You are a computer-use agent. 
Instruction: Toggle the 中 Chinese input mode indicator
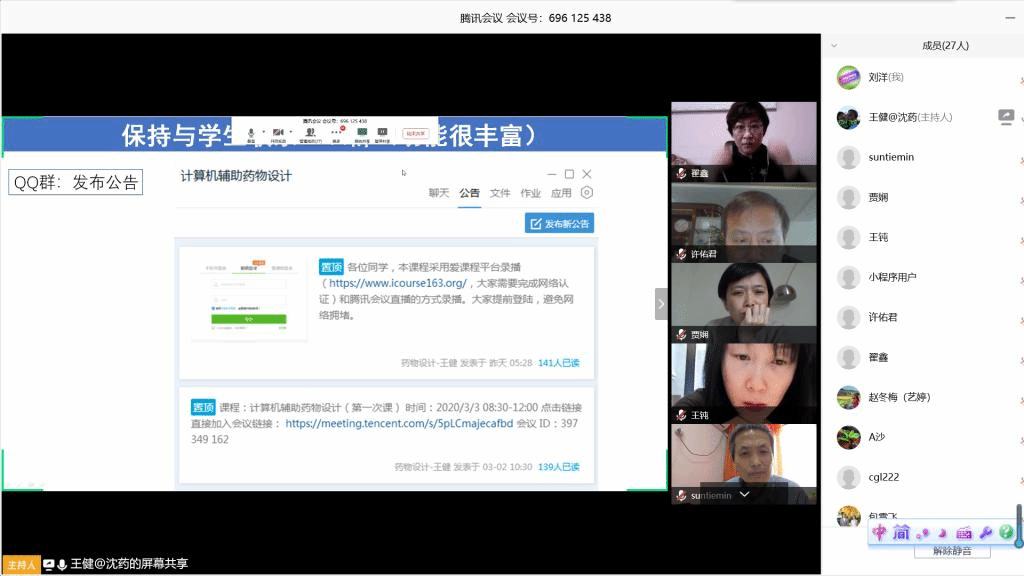pyautogui.click(x=880, y=532)
